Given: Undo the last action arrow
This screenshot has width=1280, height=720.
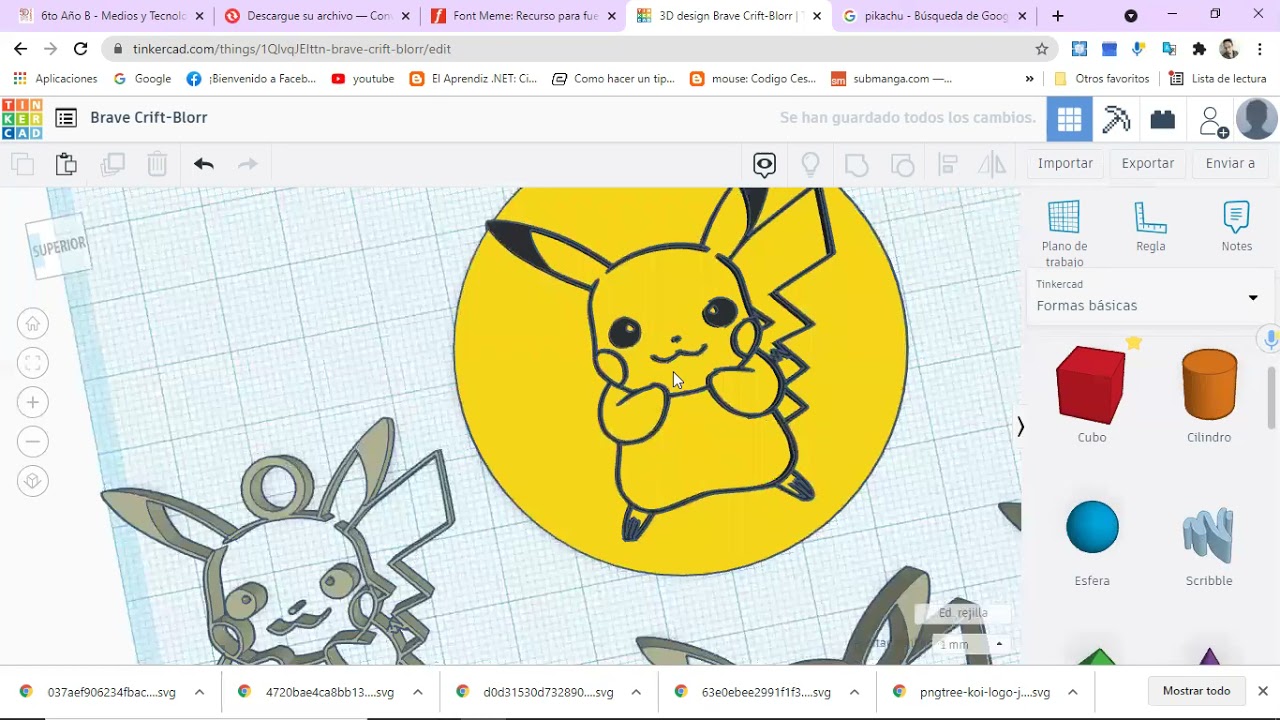Looking at the screenshot, I should [x=204, y=164].
